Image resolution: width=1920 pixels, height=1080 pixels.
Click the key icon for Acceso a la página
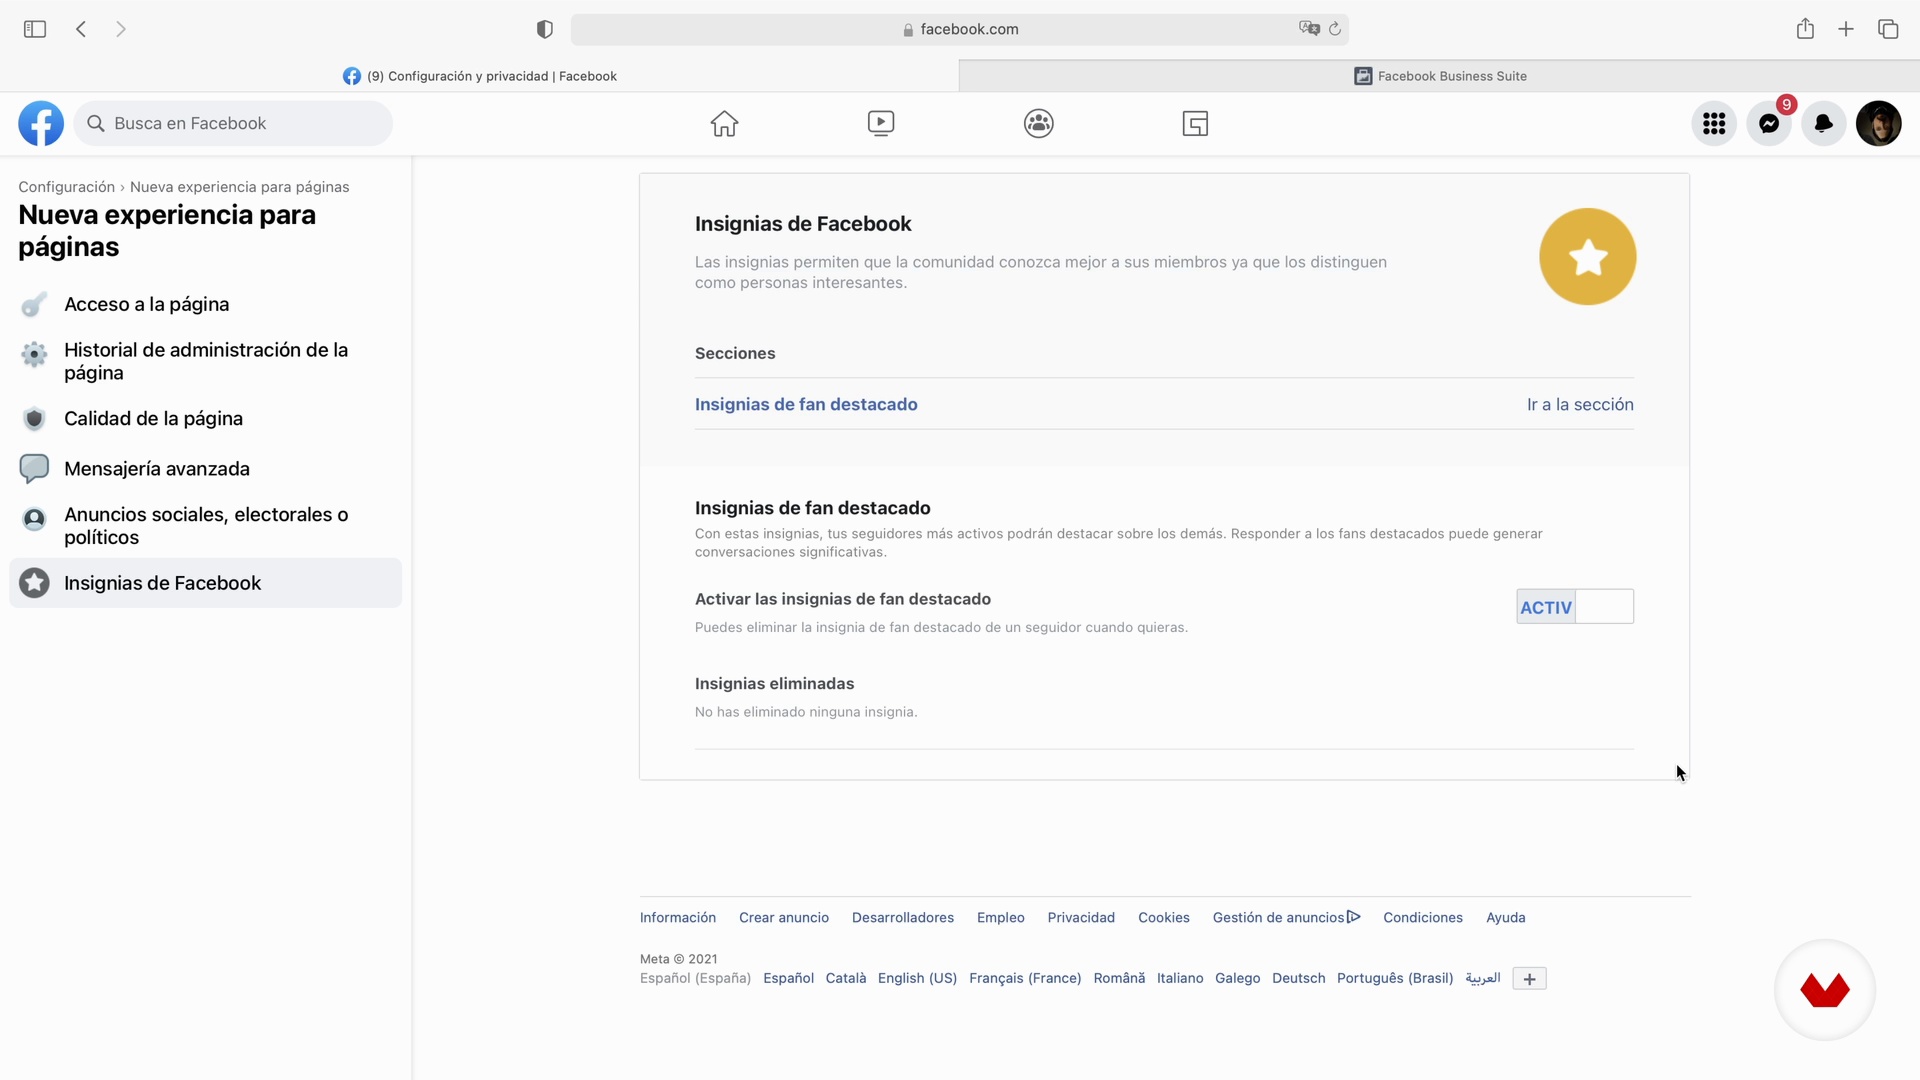[34, 304]
